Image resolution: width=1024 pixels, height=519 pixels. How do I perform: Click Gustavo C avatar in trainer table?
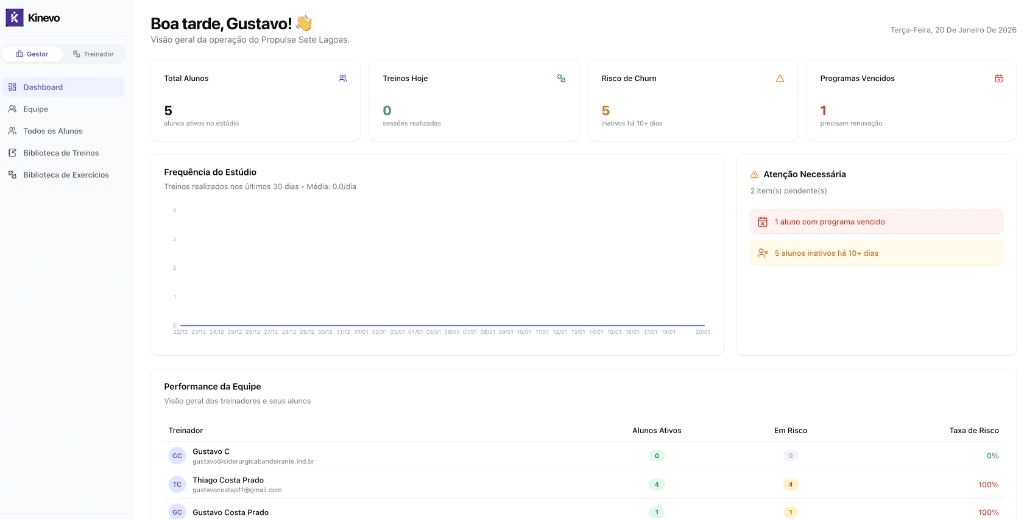(x=177, y=456)
